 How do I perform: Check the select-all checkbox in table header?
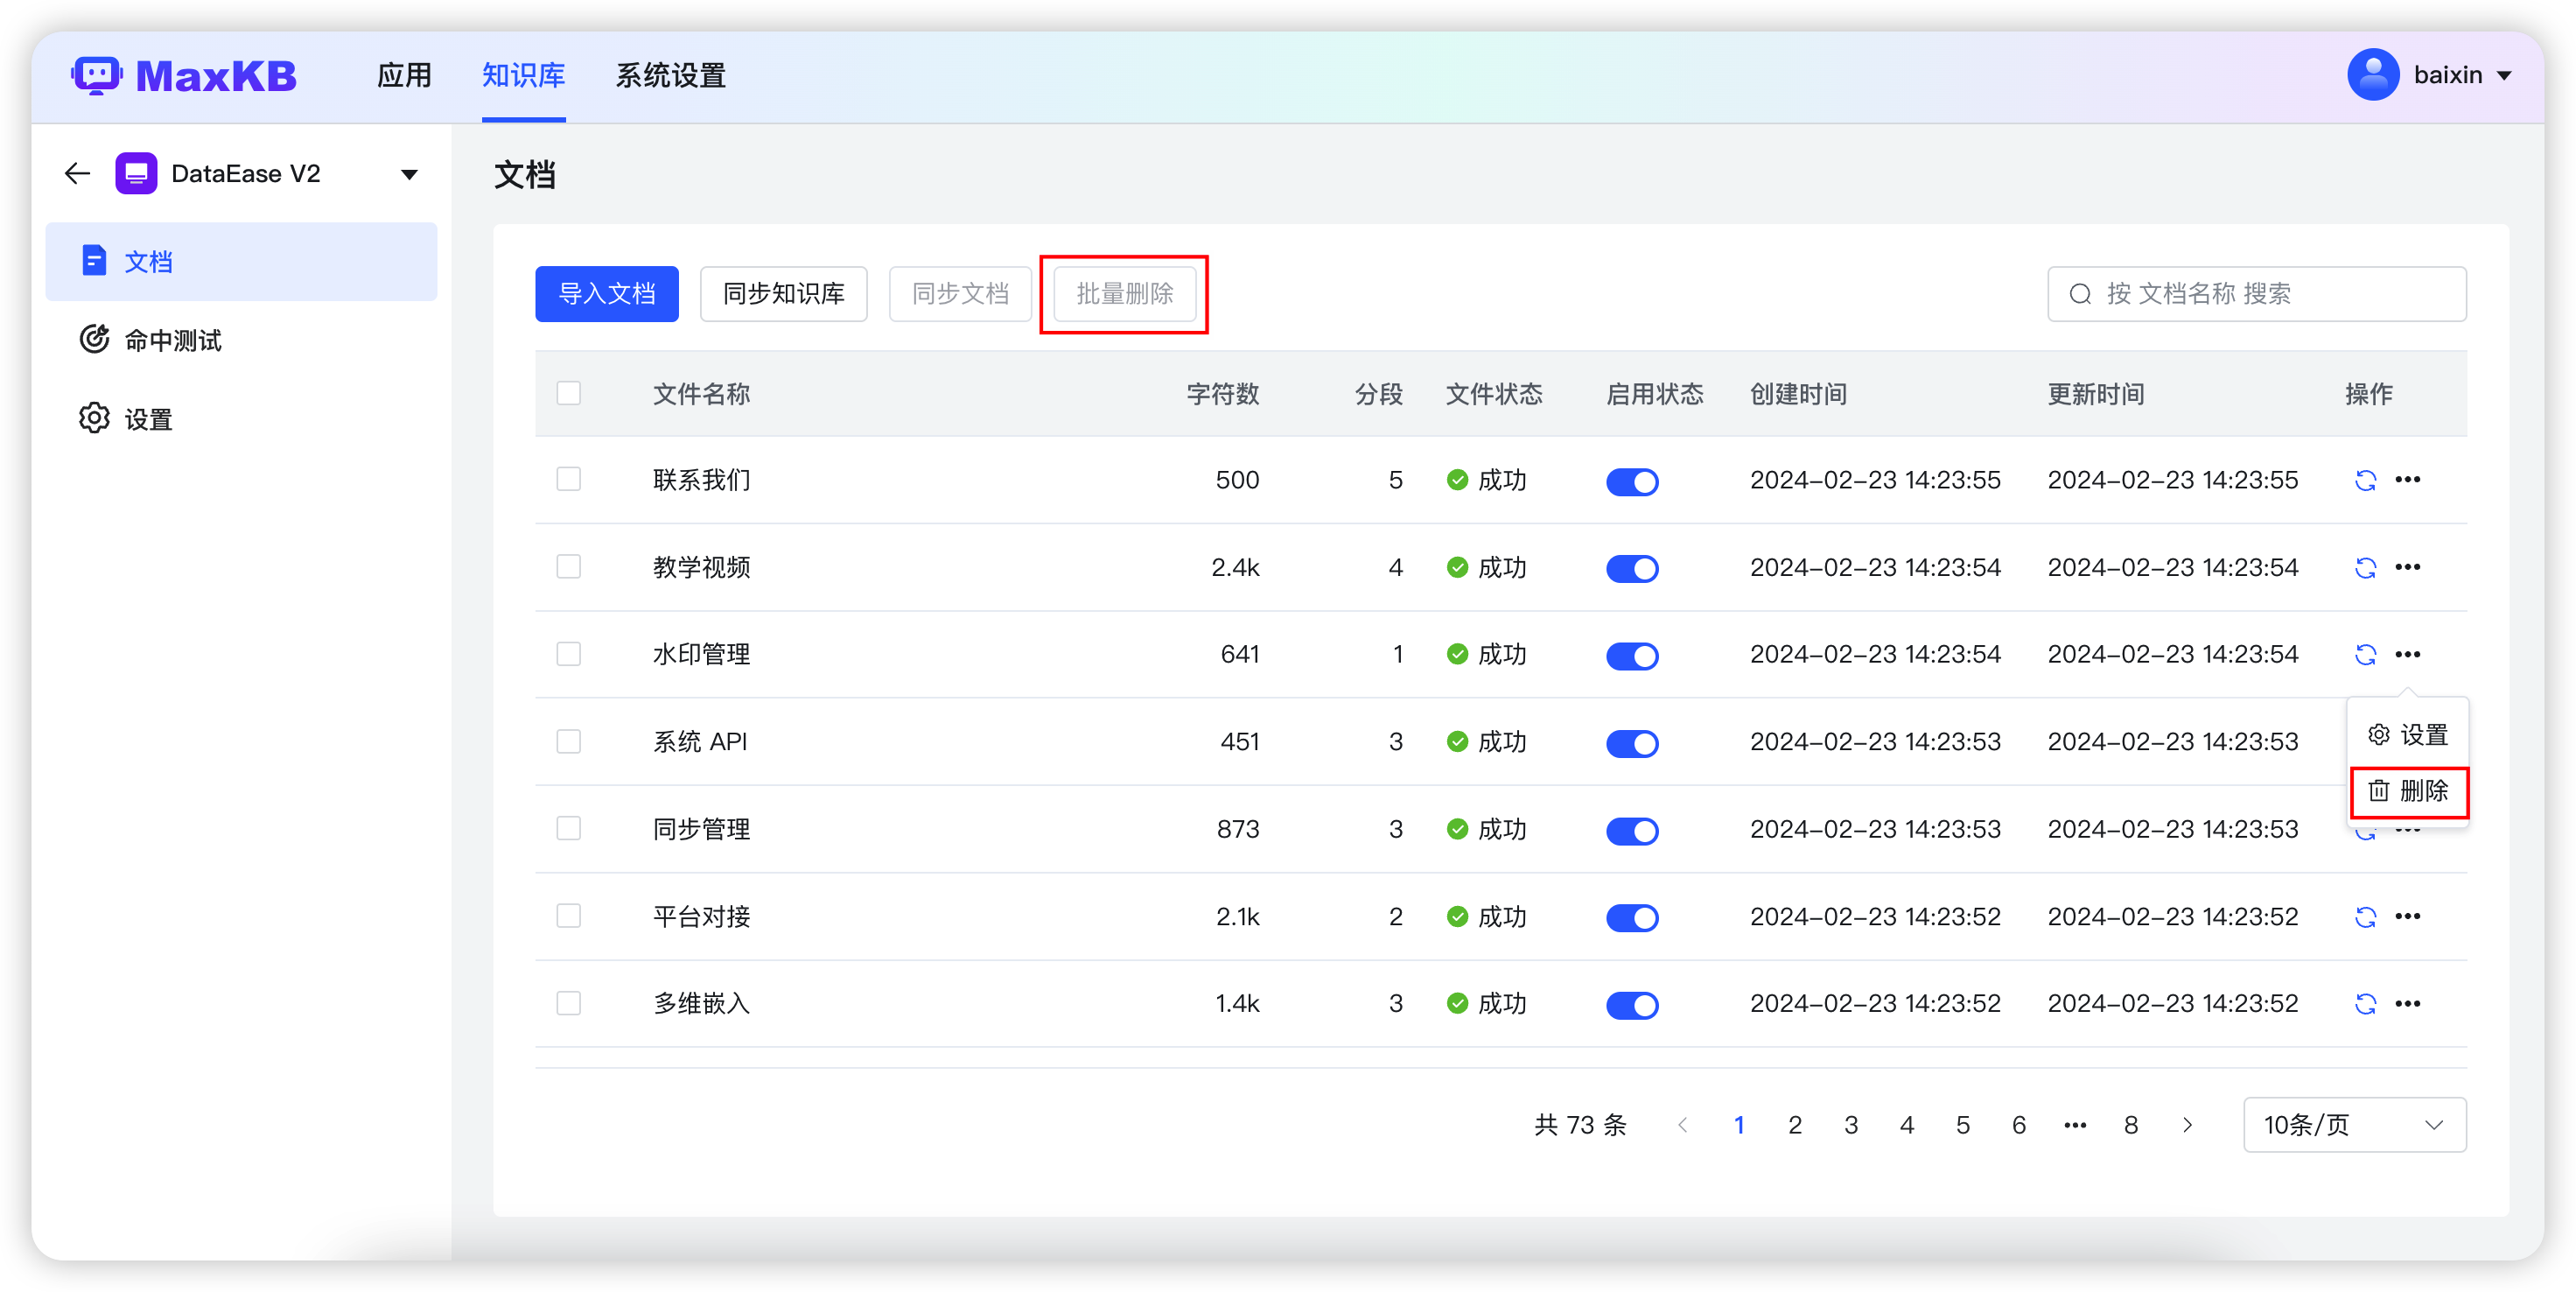coord(569,393)
